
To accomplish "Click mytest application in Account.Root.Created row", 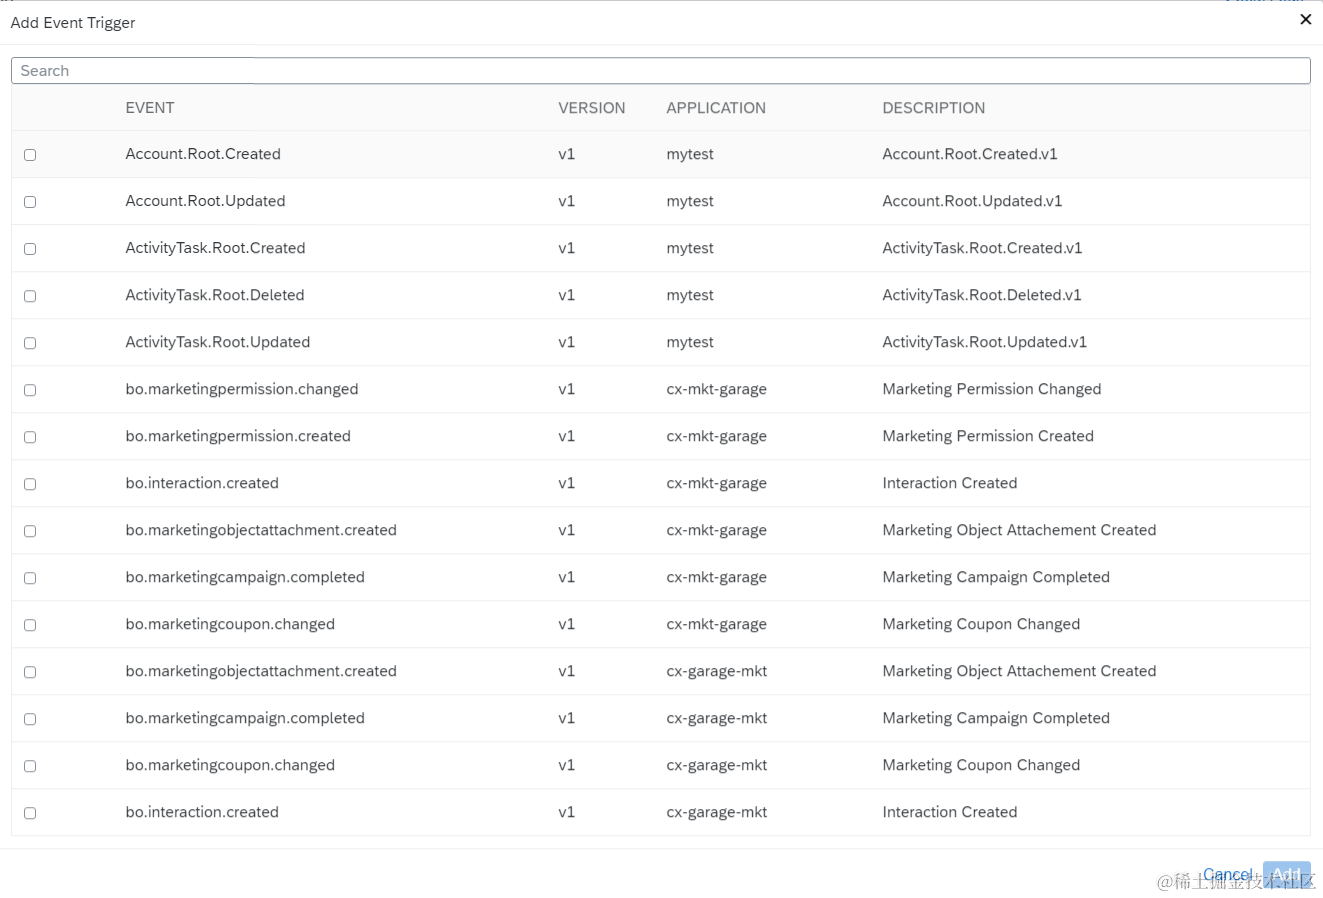I will 690,154.
